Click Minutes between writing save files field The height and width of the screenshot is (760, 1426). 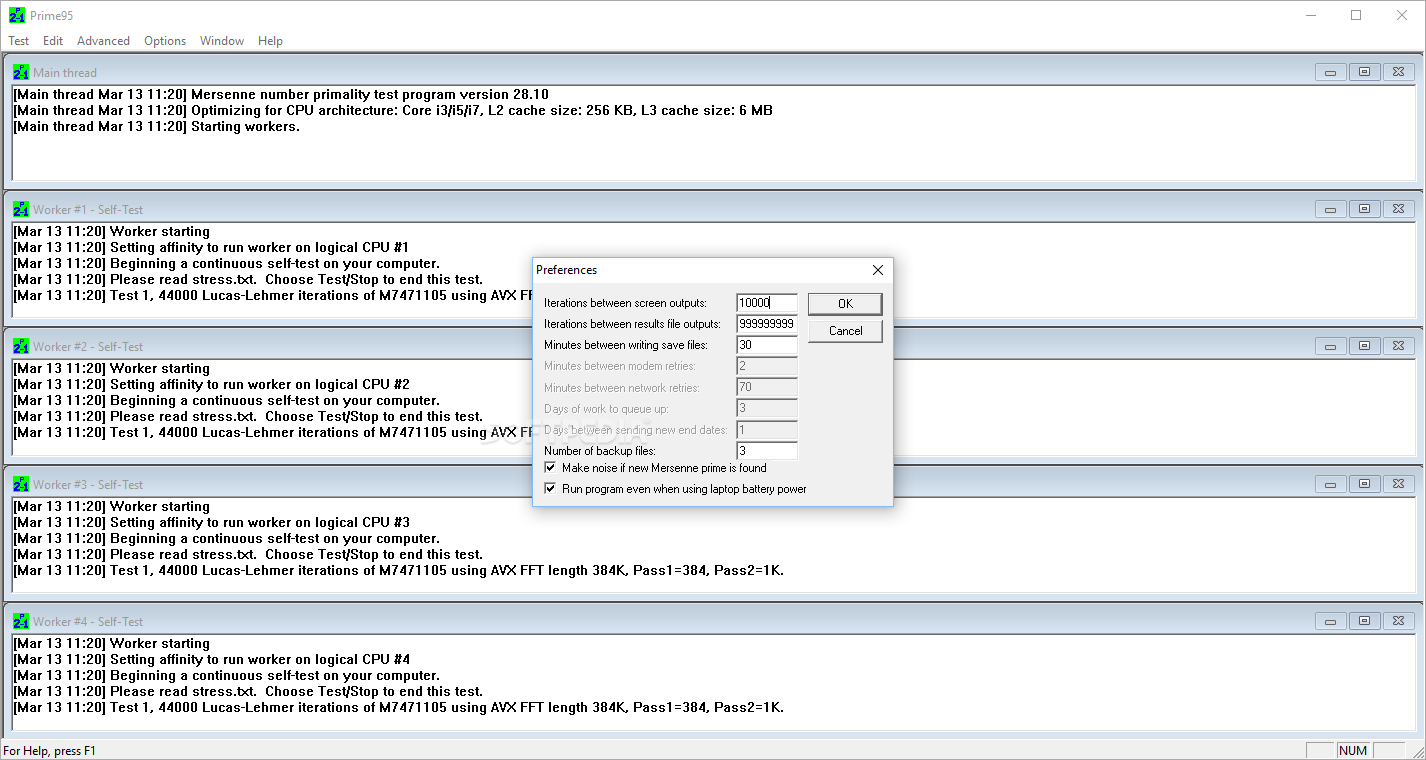[x=767, y=345]
